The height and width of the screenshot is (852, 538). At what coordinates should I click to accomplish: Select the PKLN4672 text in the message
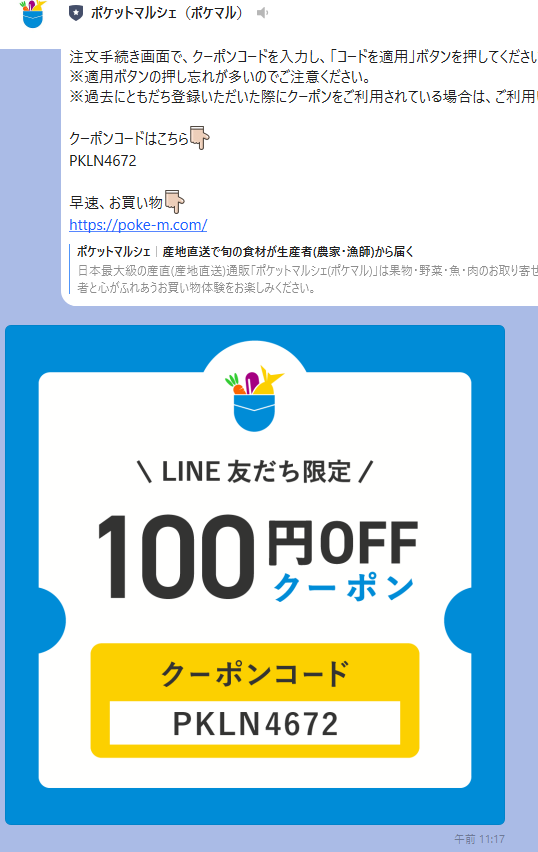103,161
